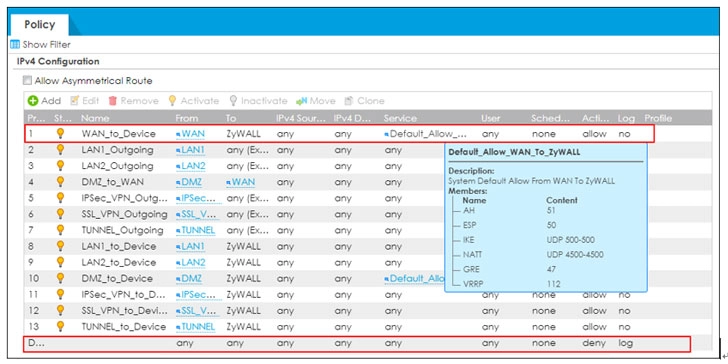Select the WAN_to_Device rule name

pyautogui.click(x=118, y=134)
